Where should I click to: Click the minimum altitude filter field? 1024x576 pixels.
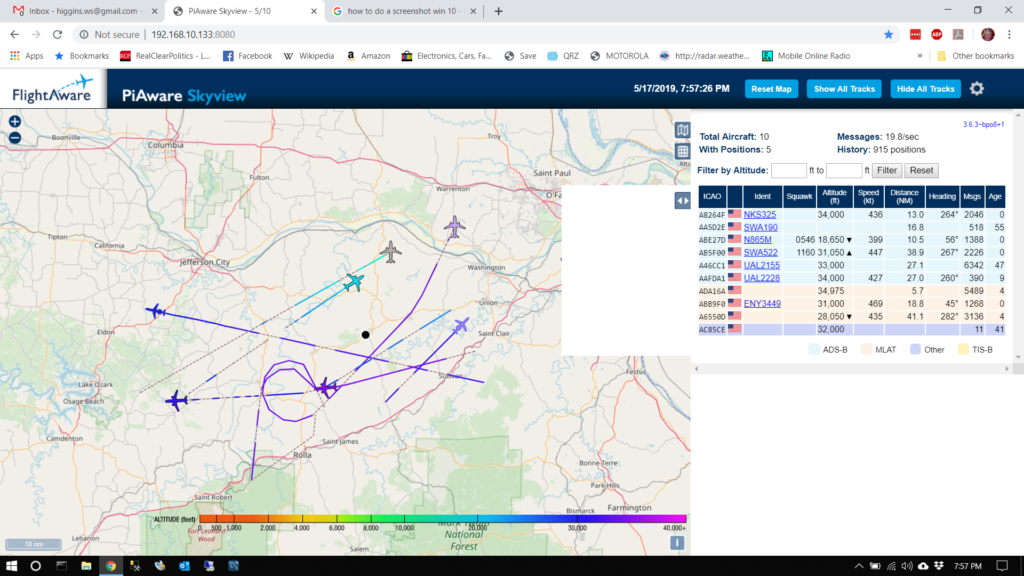[x=788, y=170]
